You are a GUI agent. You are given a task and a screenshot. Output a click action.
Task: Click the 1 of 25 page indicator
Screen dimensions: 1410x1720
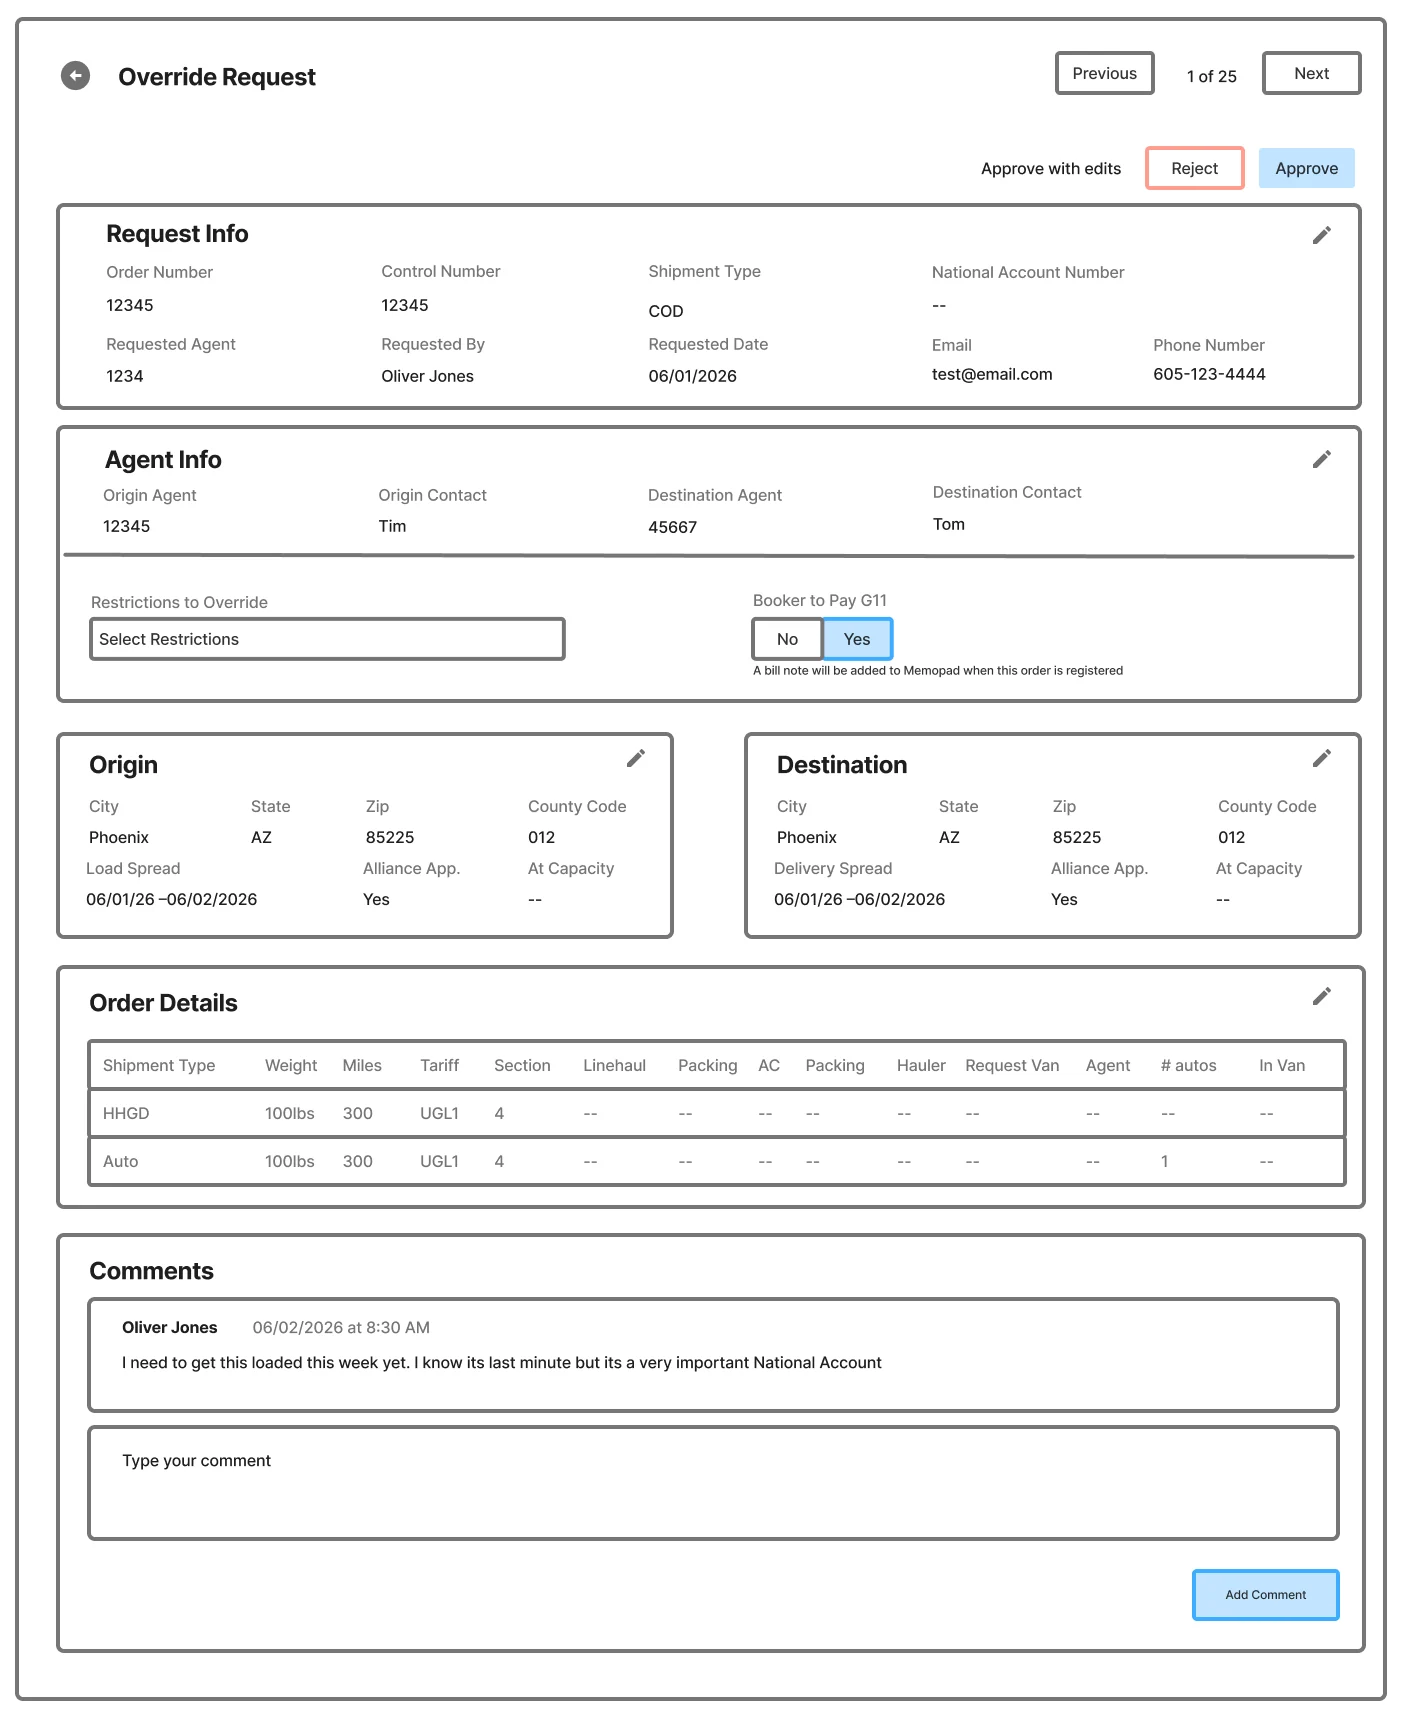point(1211,76)
